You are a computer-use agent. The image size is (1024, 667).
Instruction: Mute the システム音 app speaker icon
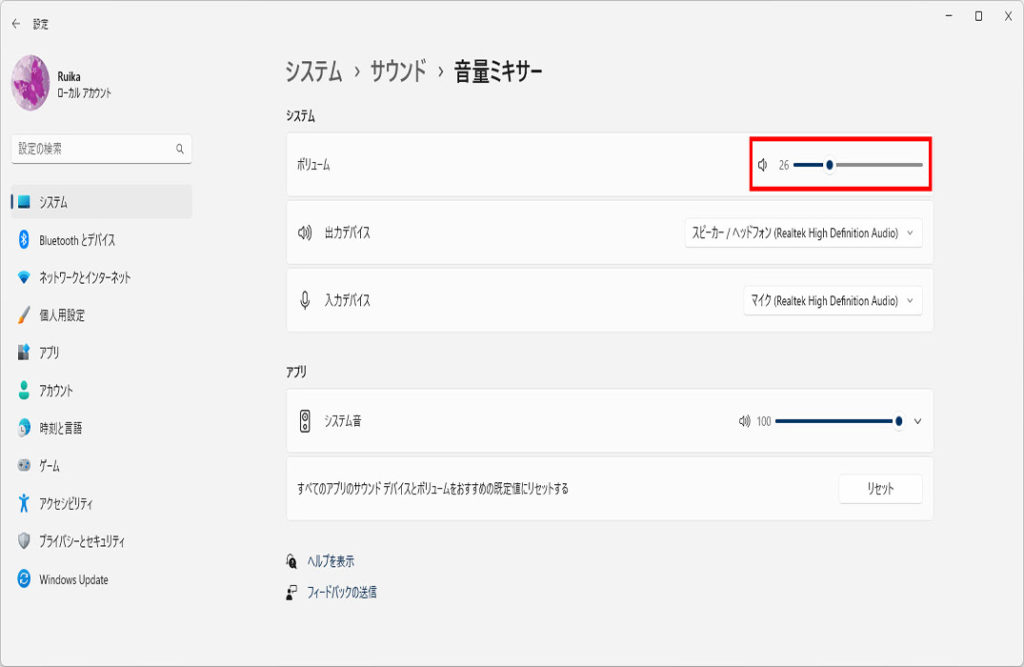[744, 422]
